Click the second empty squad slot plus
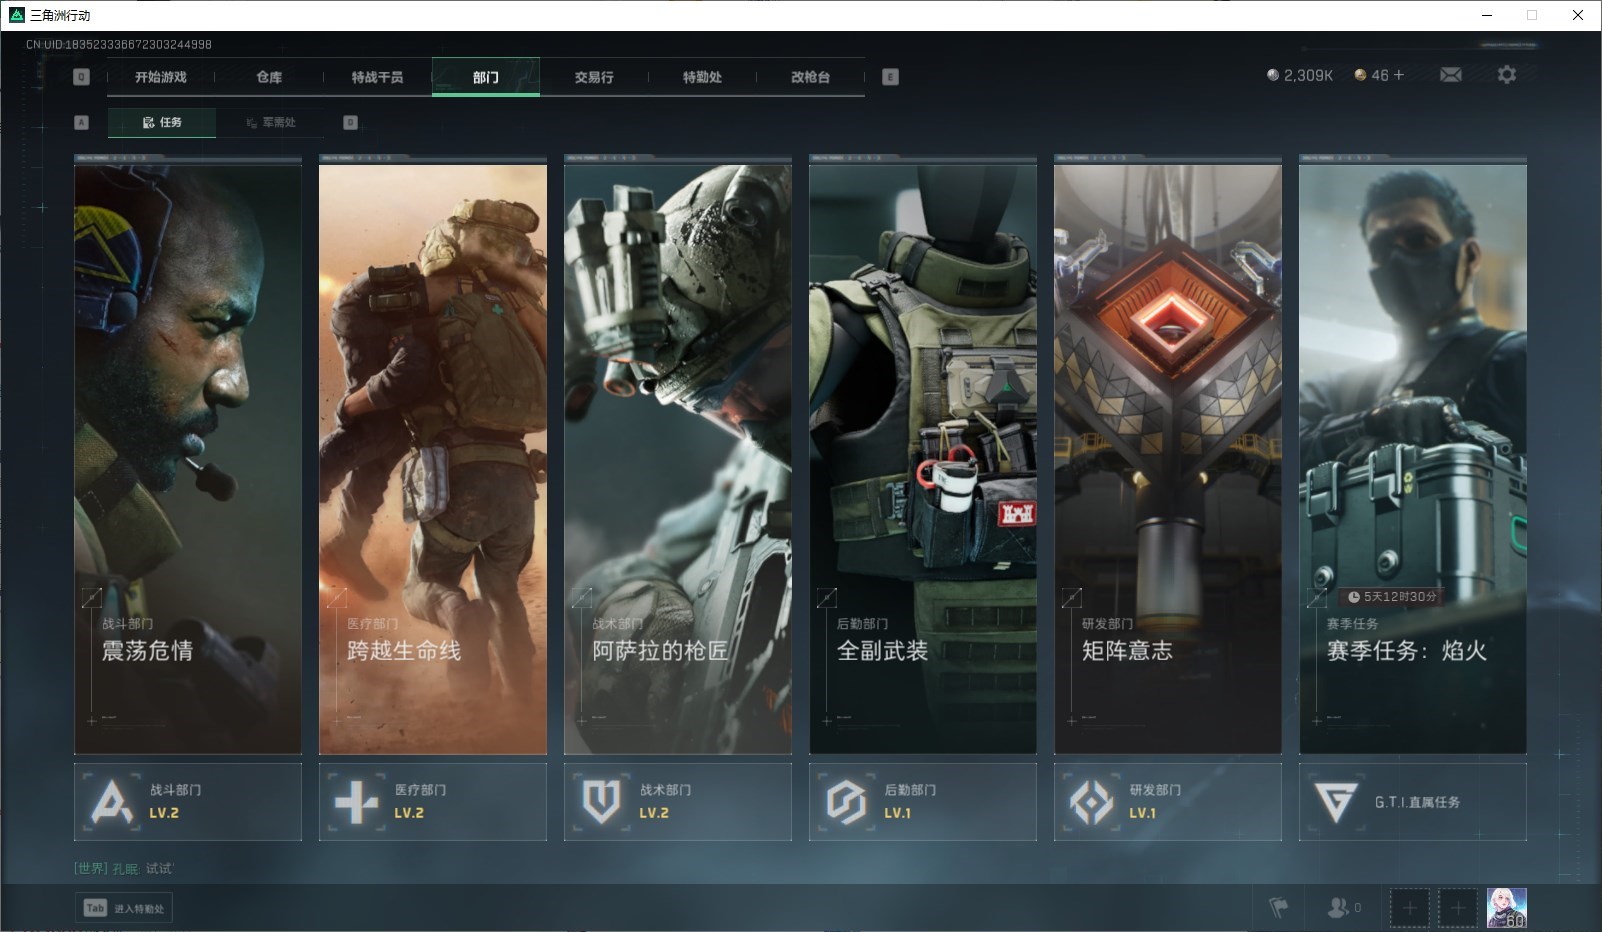Viewport: 1602px width, 932px height. tap(1458, 908)
